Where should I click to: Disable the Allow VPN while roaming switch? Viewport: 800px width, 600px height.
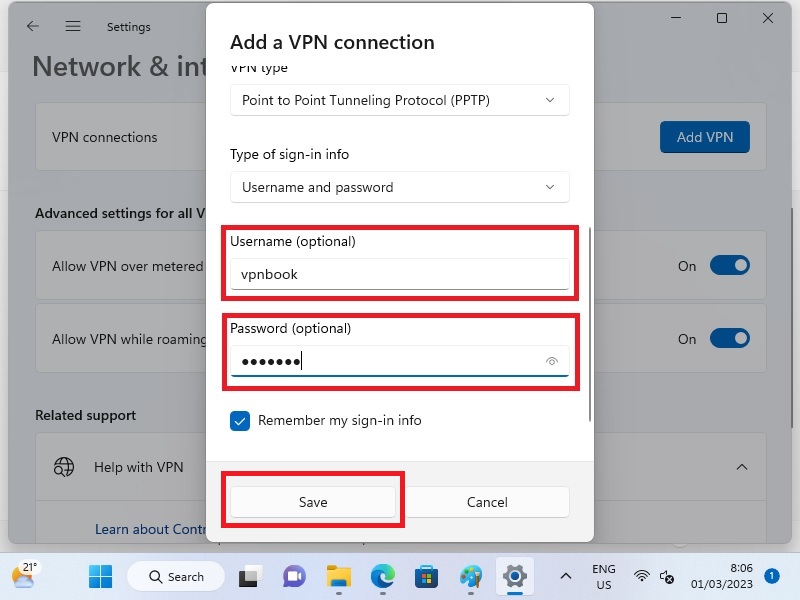[x=729, y=339]
